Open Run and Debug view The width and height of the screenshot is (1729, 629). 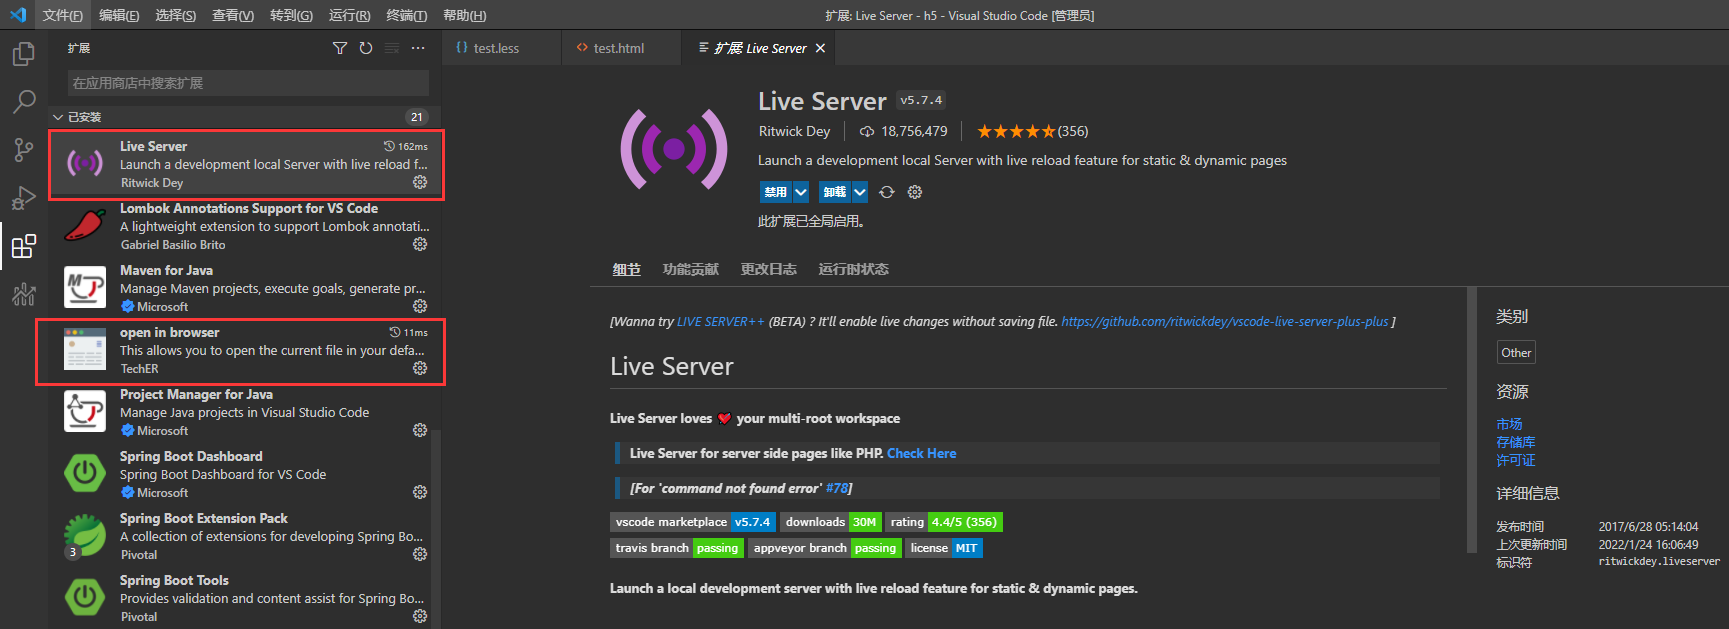tap(23, 198)
